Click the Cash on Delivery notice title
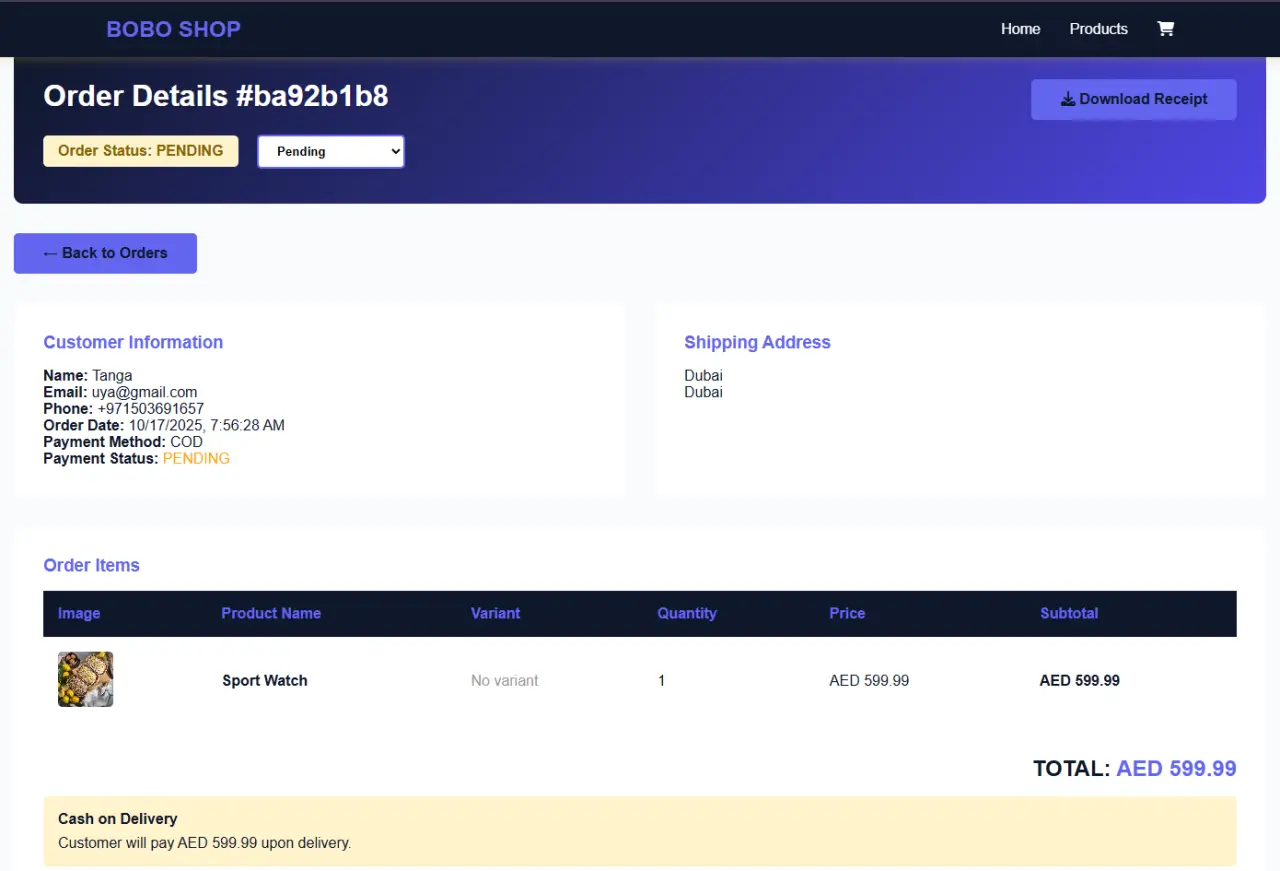Screen dimensions: 1280x871 [118, 819]
